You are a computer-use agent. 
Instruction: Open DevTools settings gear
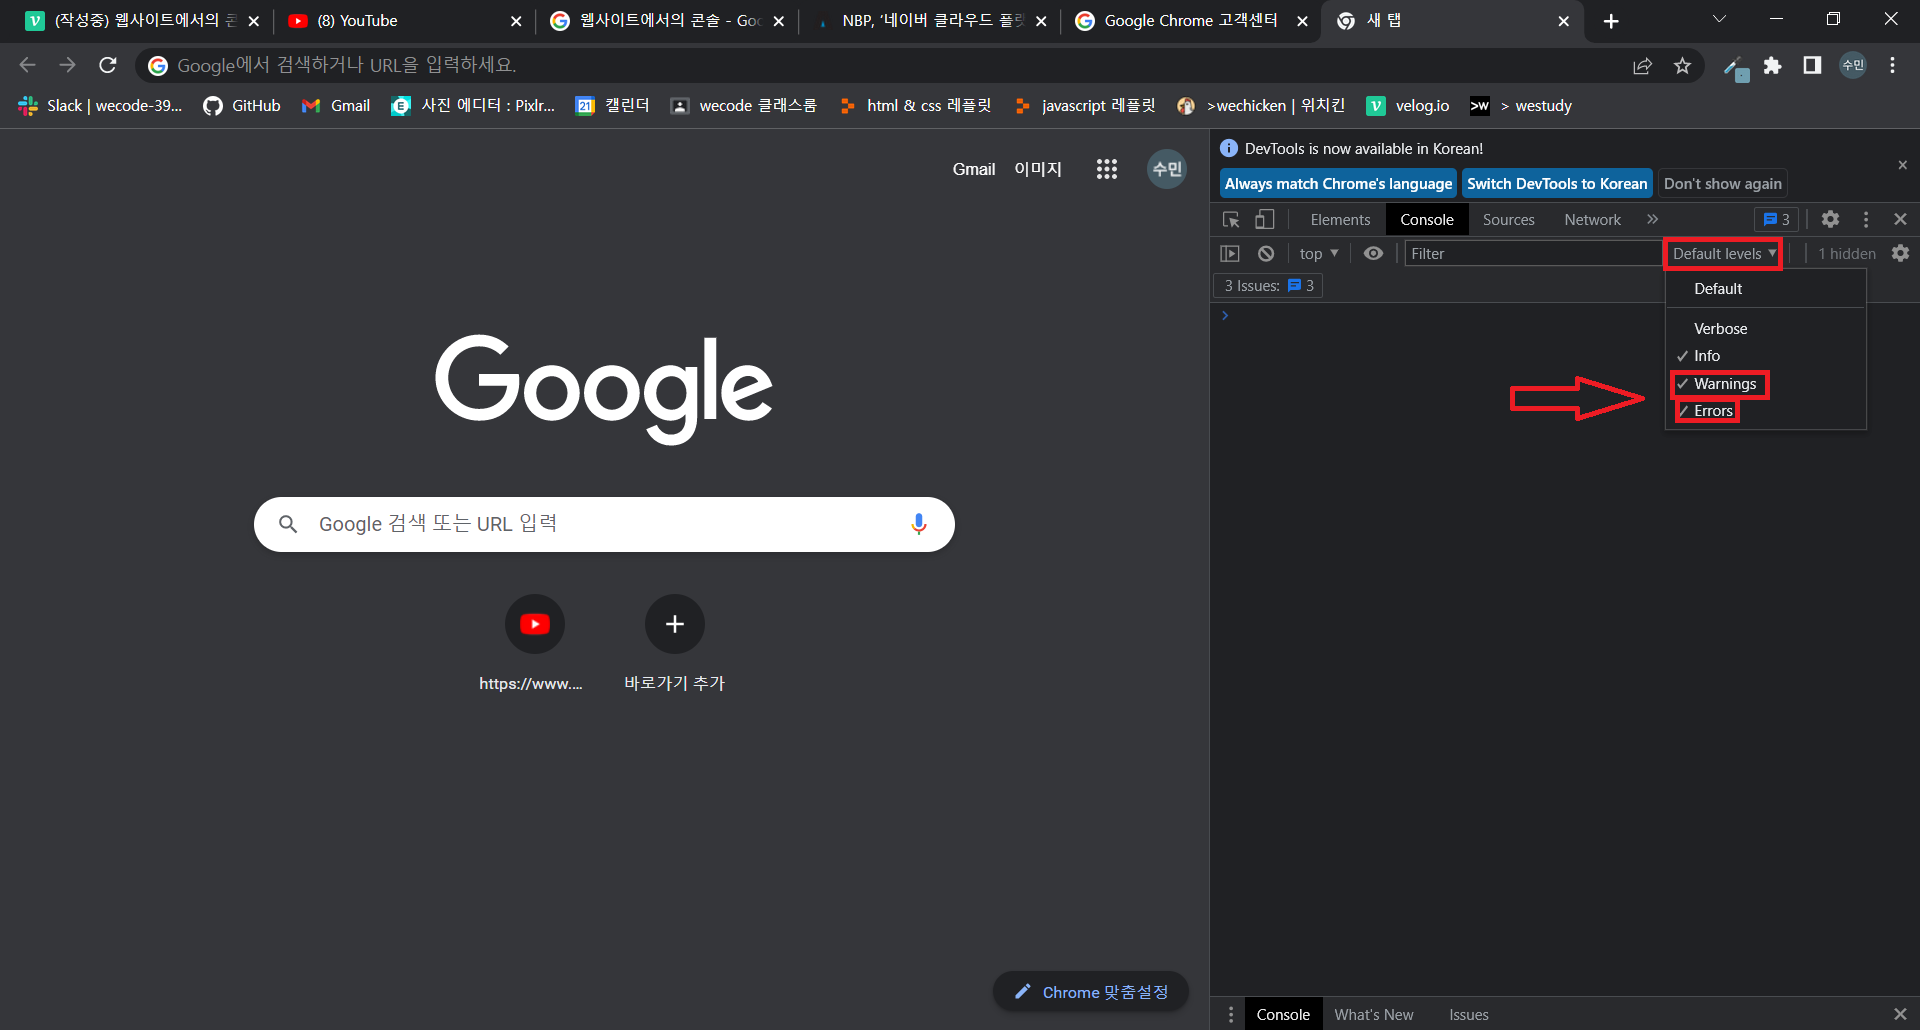point(1830,219)
